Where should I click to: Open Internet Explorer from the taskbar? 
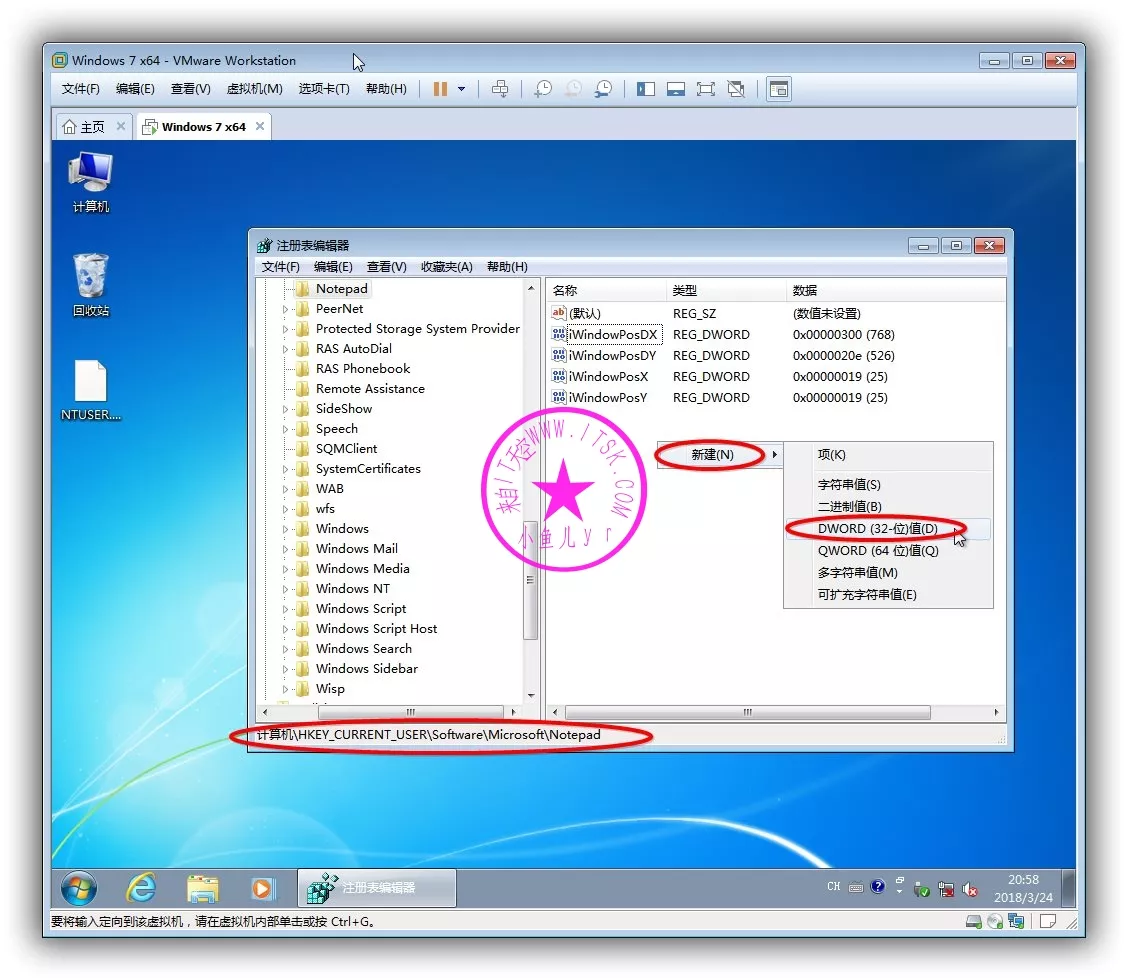click(141, 887)
